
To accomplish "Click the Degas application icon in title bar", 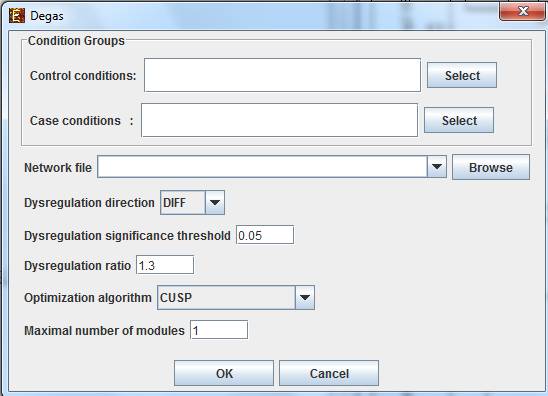I will (16, 16).
